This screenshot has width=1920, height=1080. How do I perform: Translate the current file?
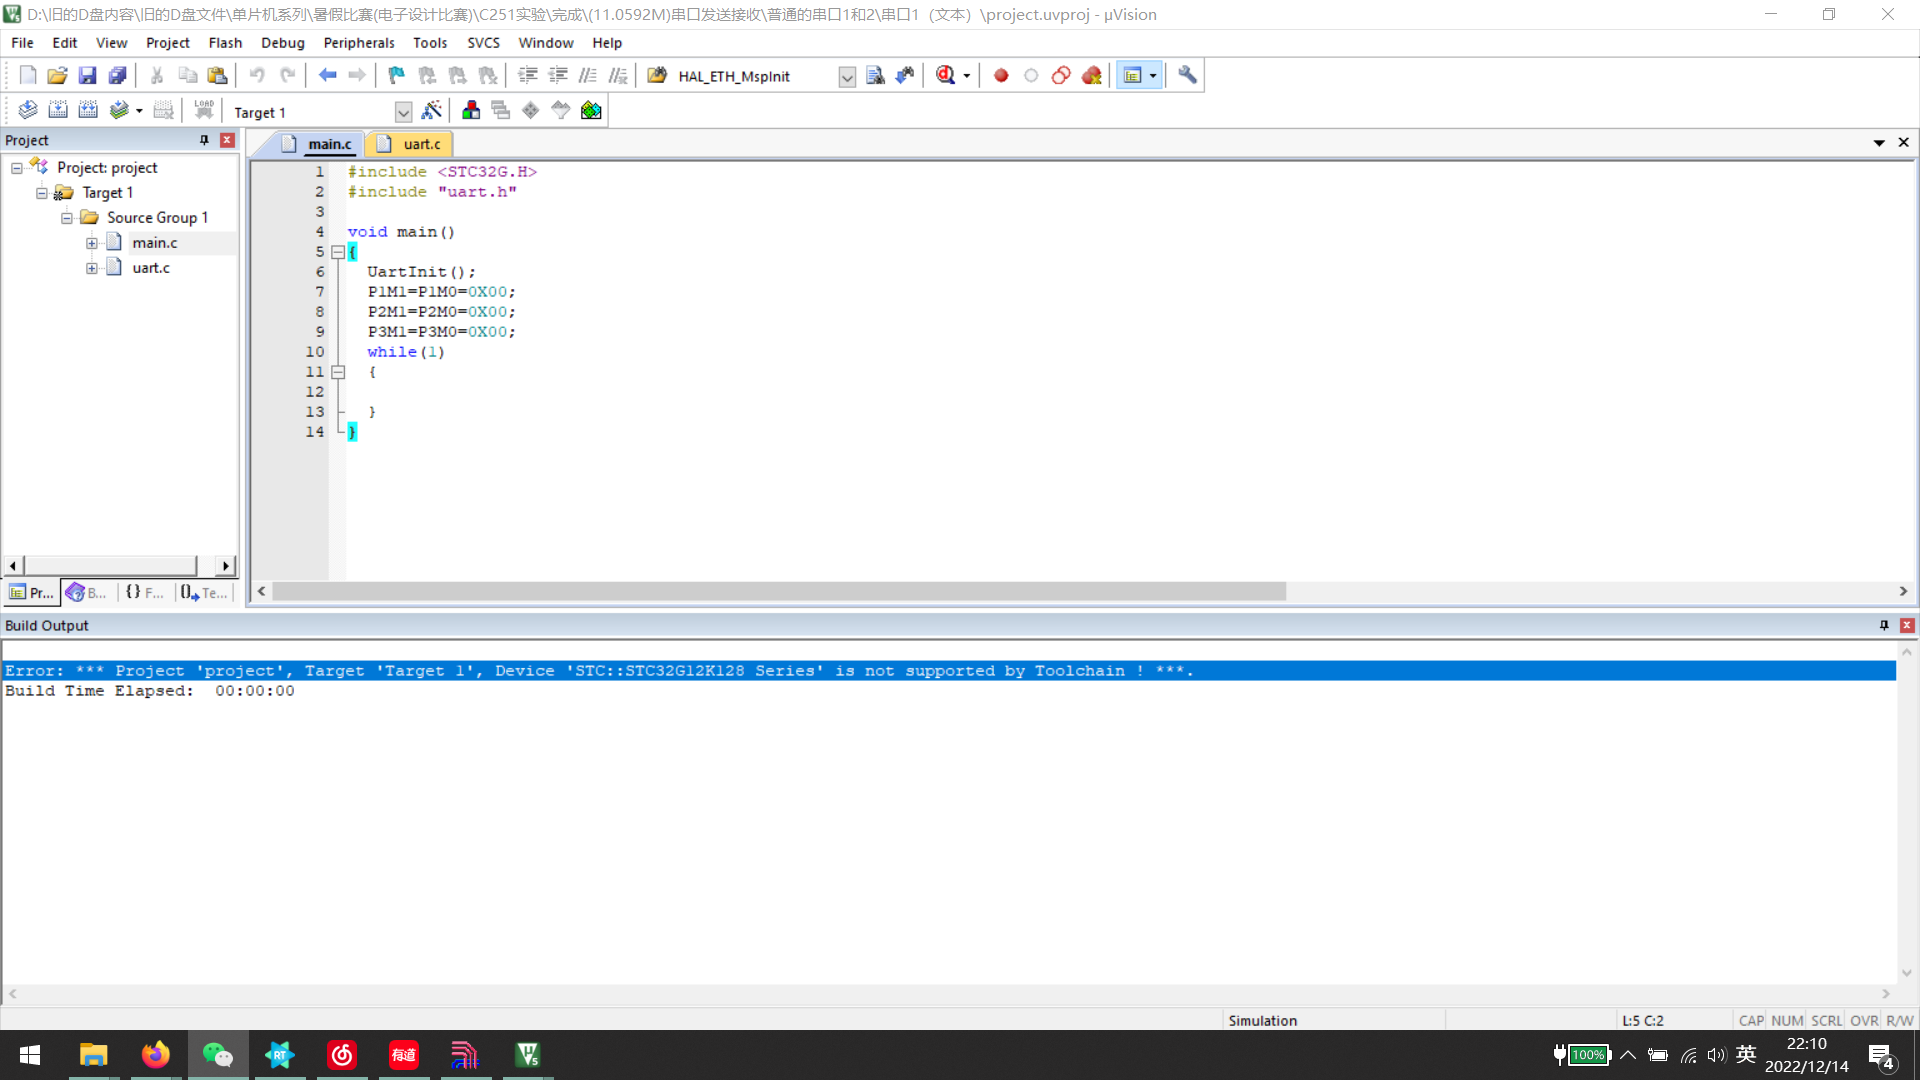[28, 110]
